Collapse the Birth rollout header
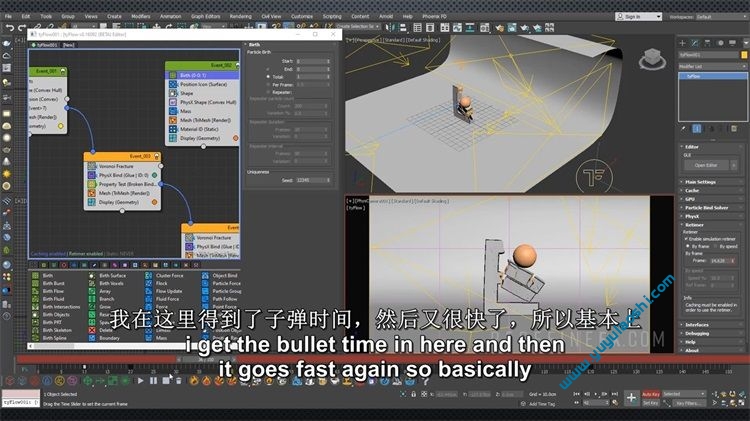 [x=290, y=44]
